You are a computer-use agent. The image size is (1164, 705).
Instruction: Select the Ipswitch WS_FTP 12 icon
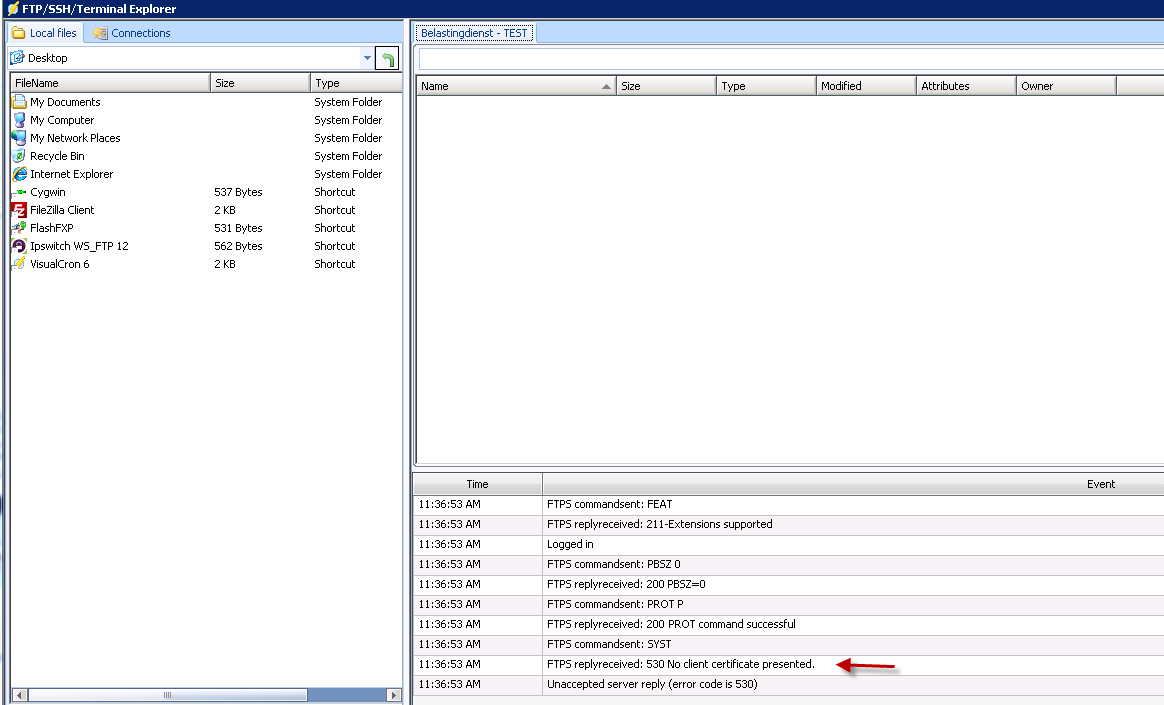coord(19,246)
